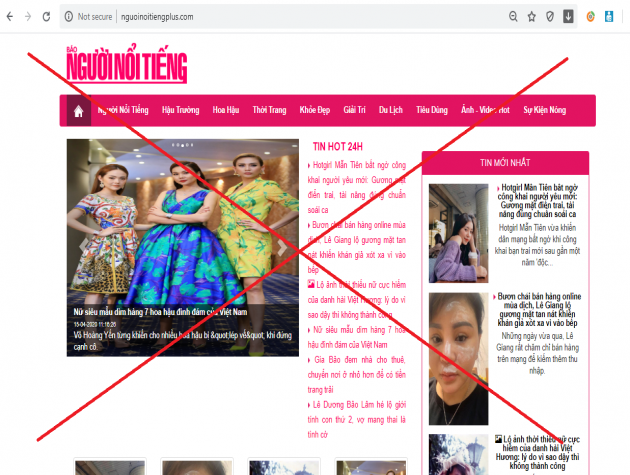Click the slide date 15-04-2020
The image size is (630, 475).
point(95,324)
